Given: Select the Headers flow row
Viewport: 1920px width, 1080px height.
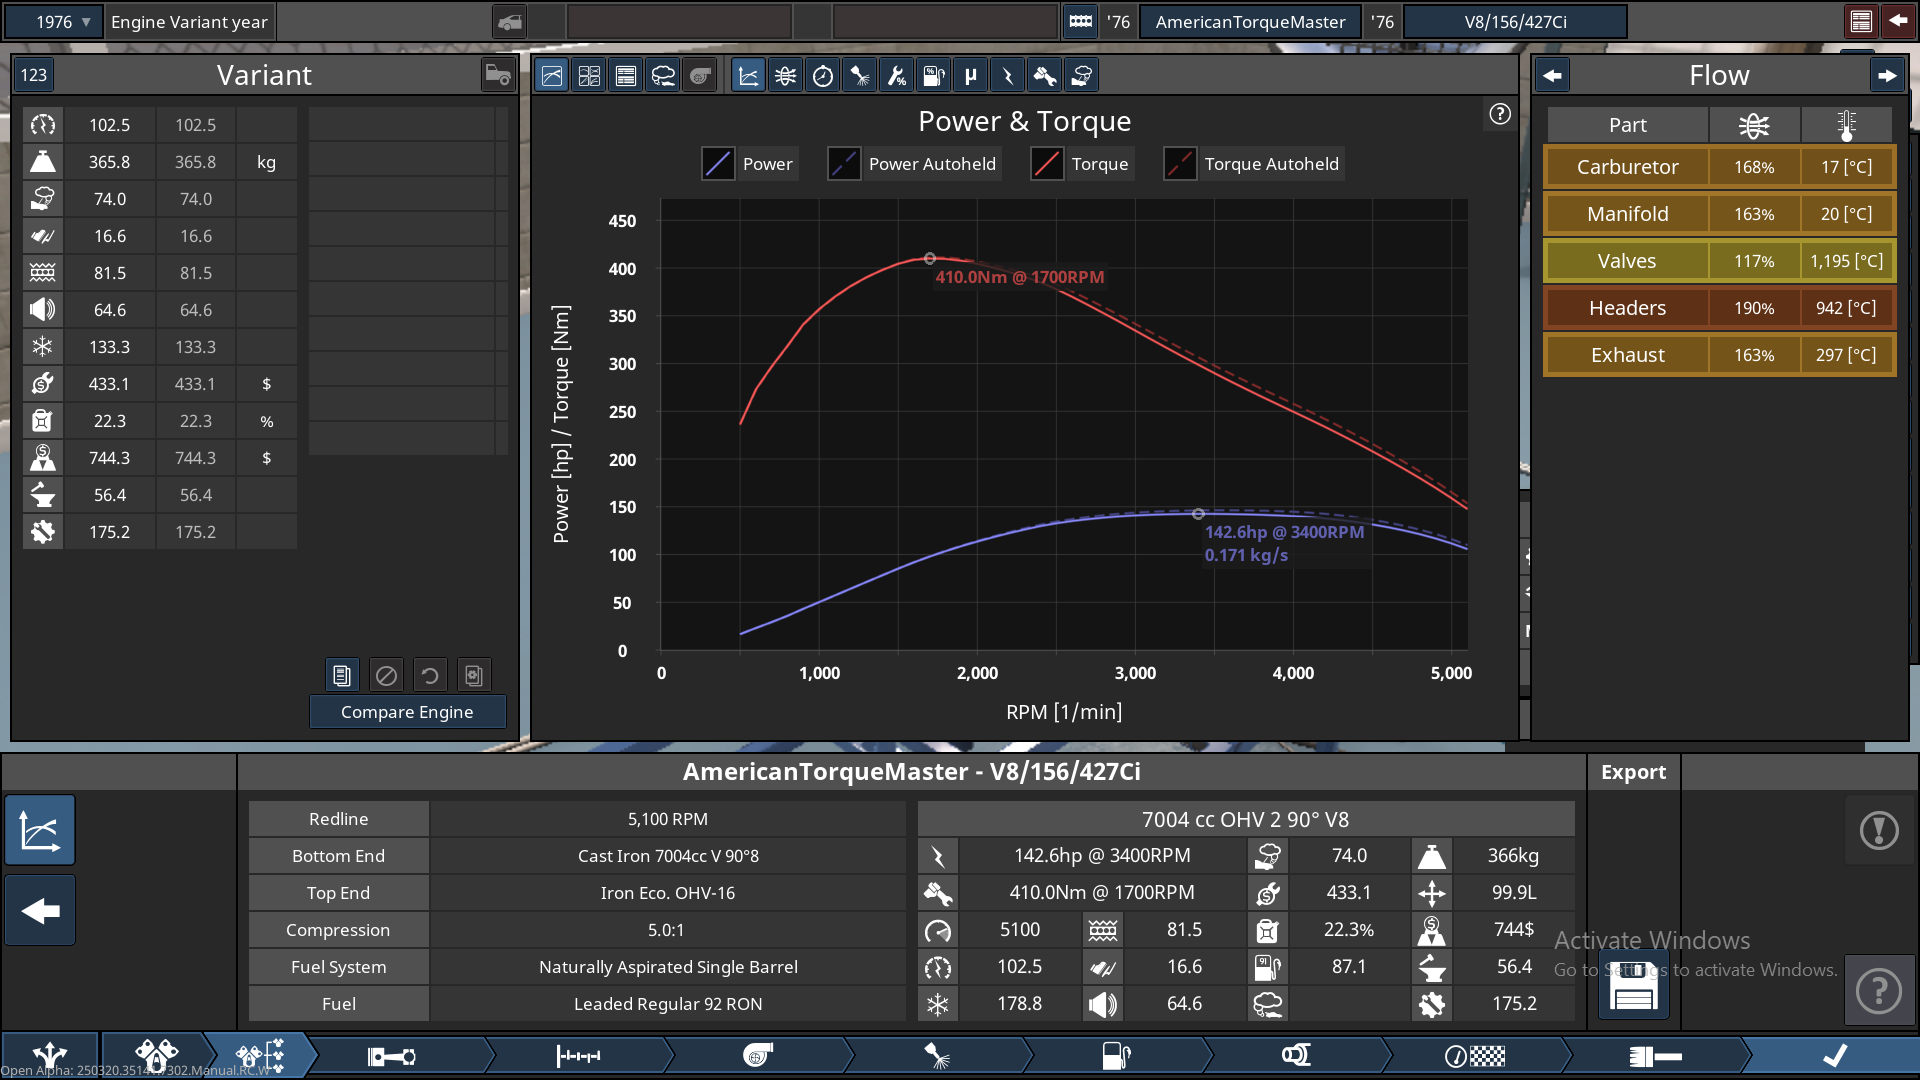Looking at the screenshot, I should 1719,308.
